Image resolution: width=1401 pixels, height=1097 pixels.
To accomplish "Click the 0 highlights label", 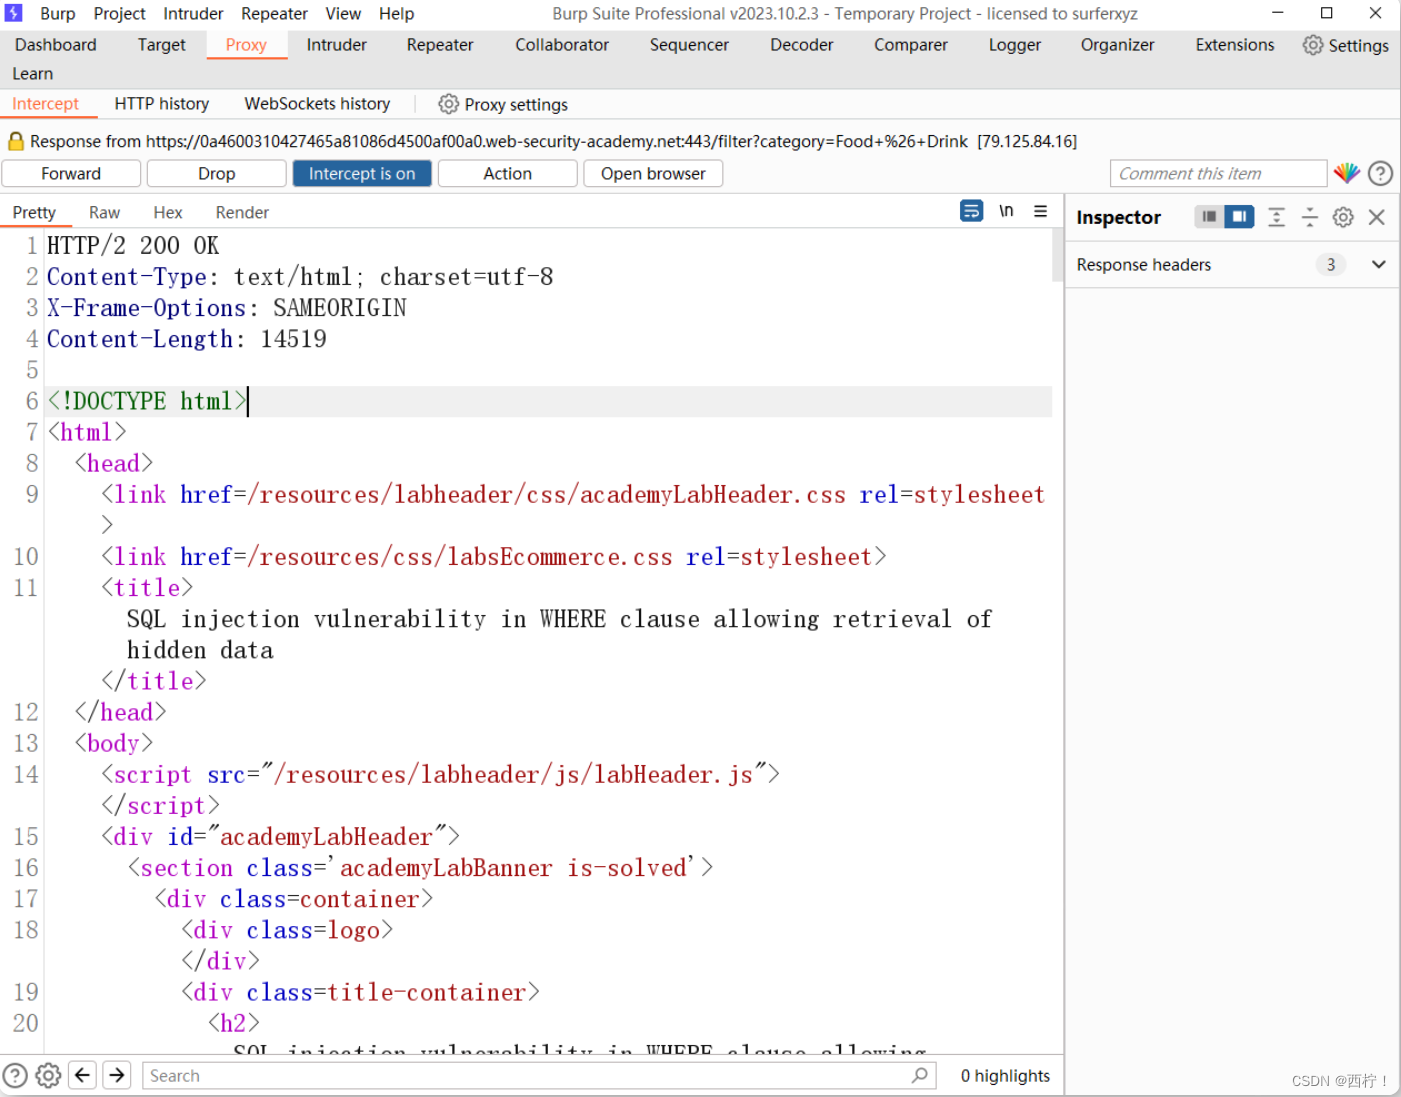I will coord(1005,1075).
